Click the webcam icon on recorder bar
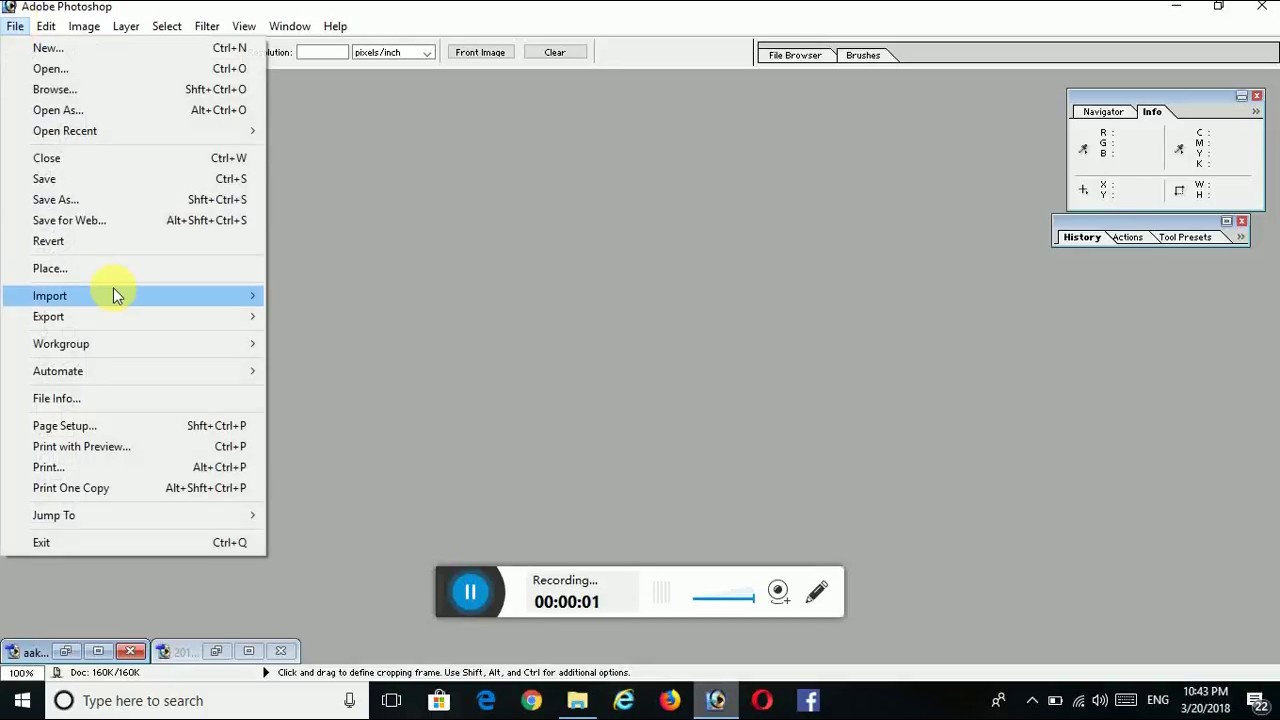The image size is (1280, 720). pos(779,592)
